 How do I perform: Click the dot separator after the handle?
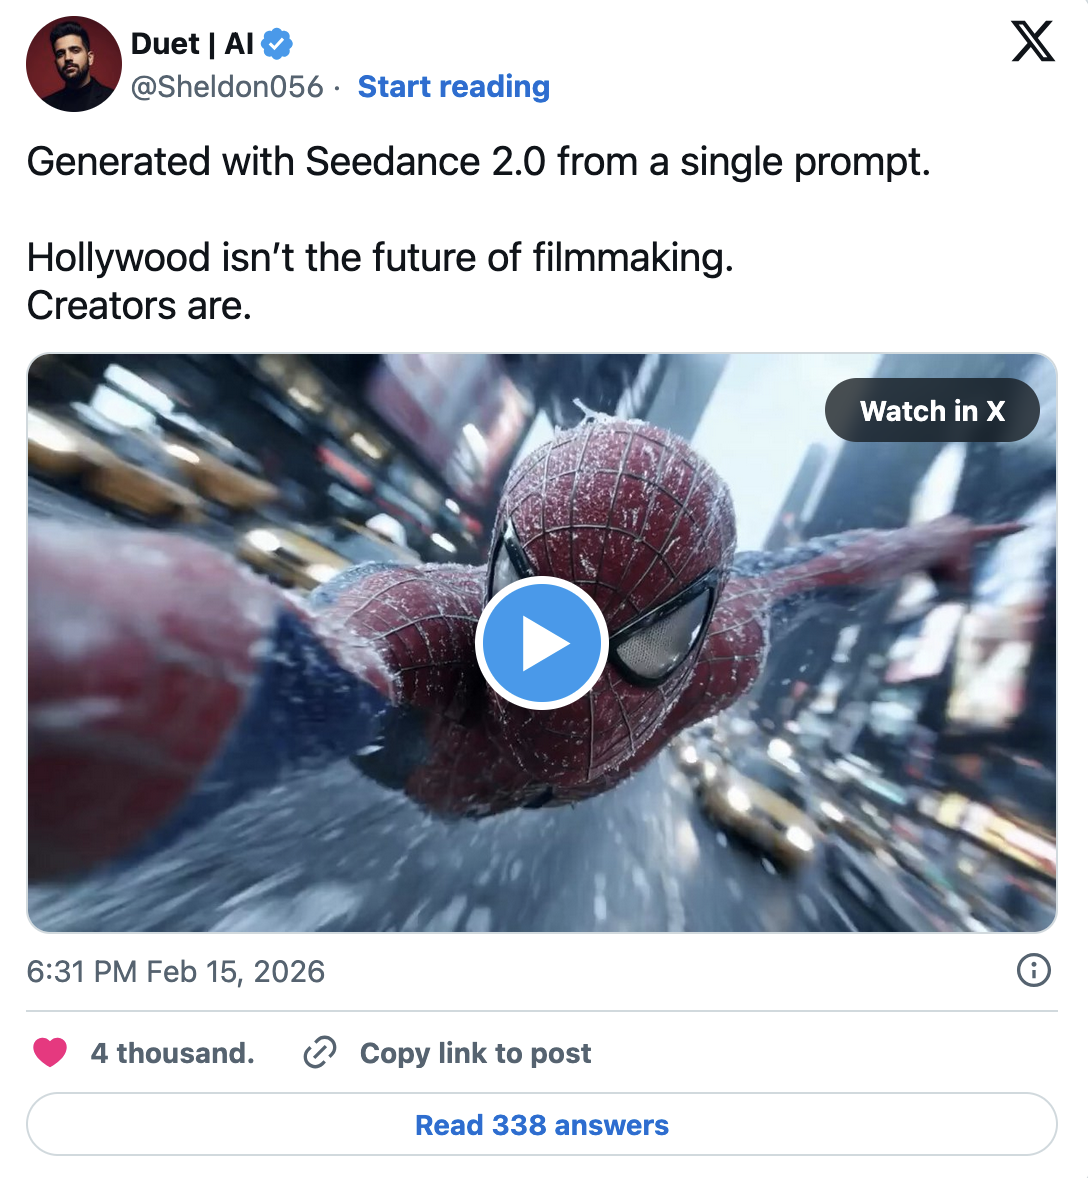[x=335, y=88]
